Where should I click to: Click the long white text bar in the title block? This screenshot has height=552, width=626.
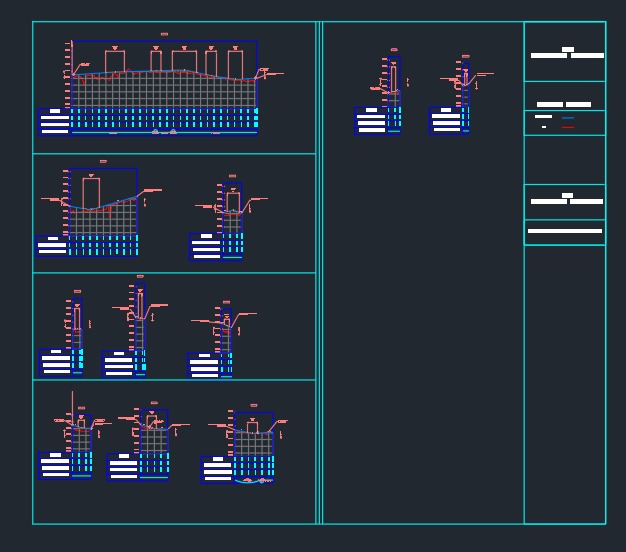[565, 231]
